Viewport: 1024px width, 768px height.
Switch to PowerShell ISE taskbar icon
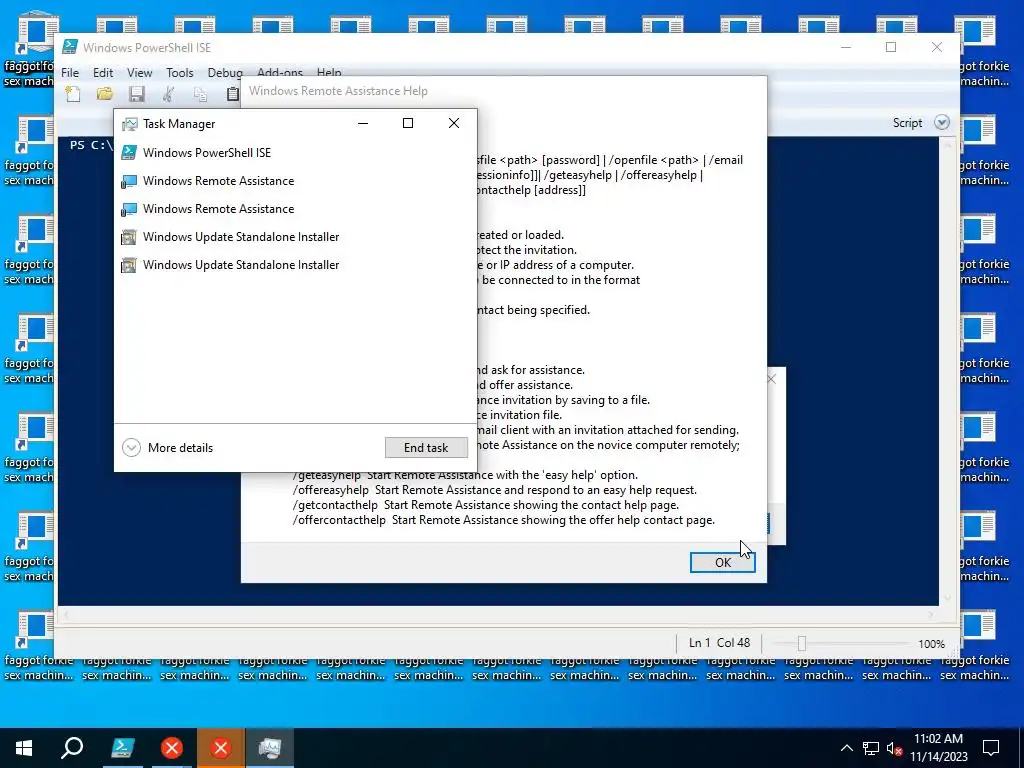(123, 748)
